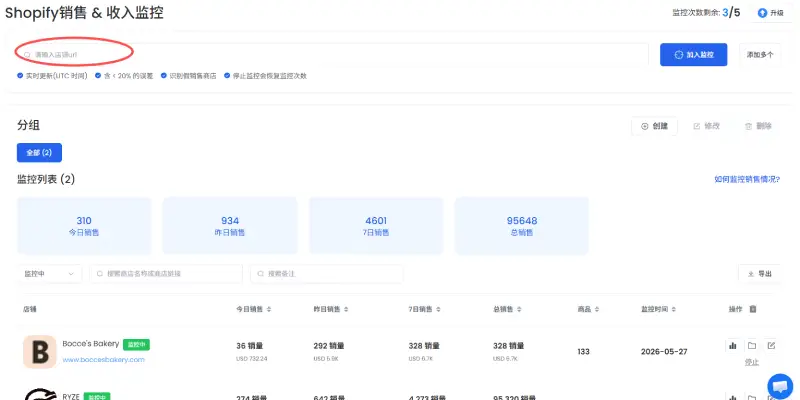The image size is (800, 400).
Task: Open the chat support bubble icon
Action: coord(780,386)
